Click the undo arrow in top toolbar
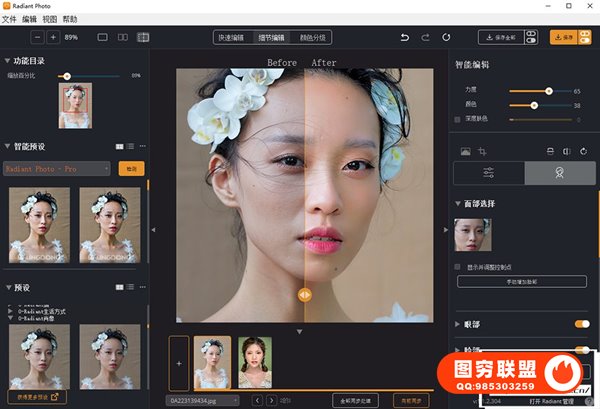Viewport: 600px width, 409px height. [x=404, y=37]
